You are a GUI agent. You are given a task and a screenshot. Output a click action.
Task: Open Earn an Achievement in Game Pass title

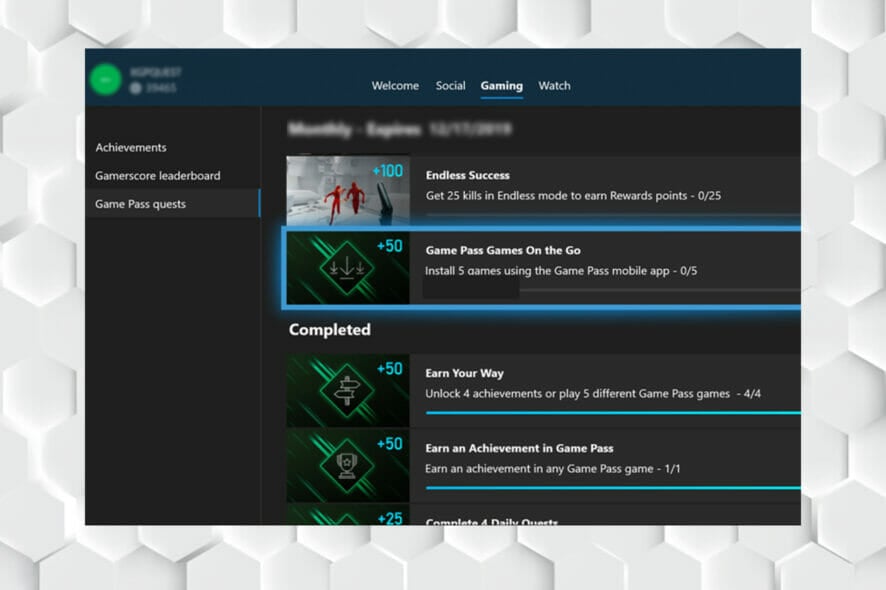click(x=519, y=448)
